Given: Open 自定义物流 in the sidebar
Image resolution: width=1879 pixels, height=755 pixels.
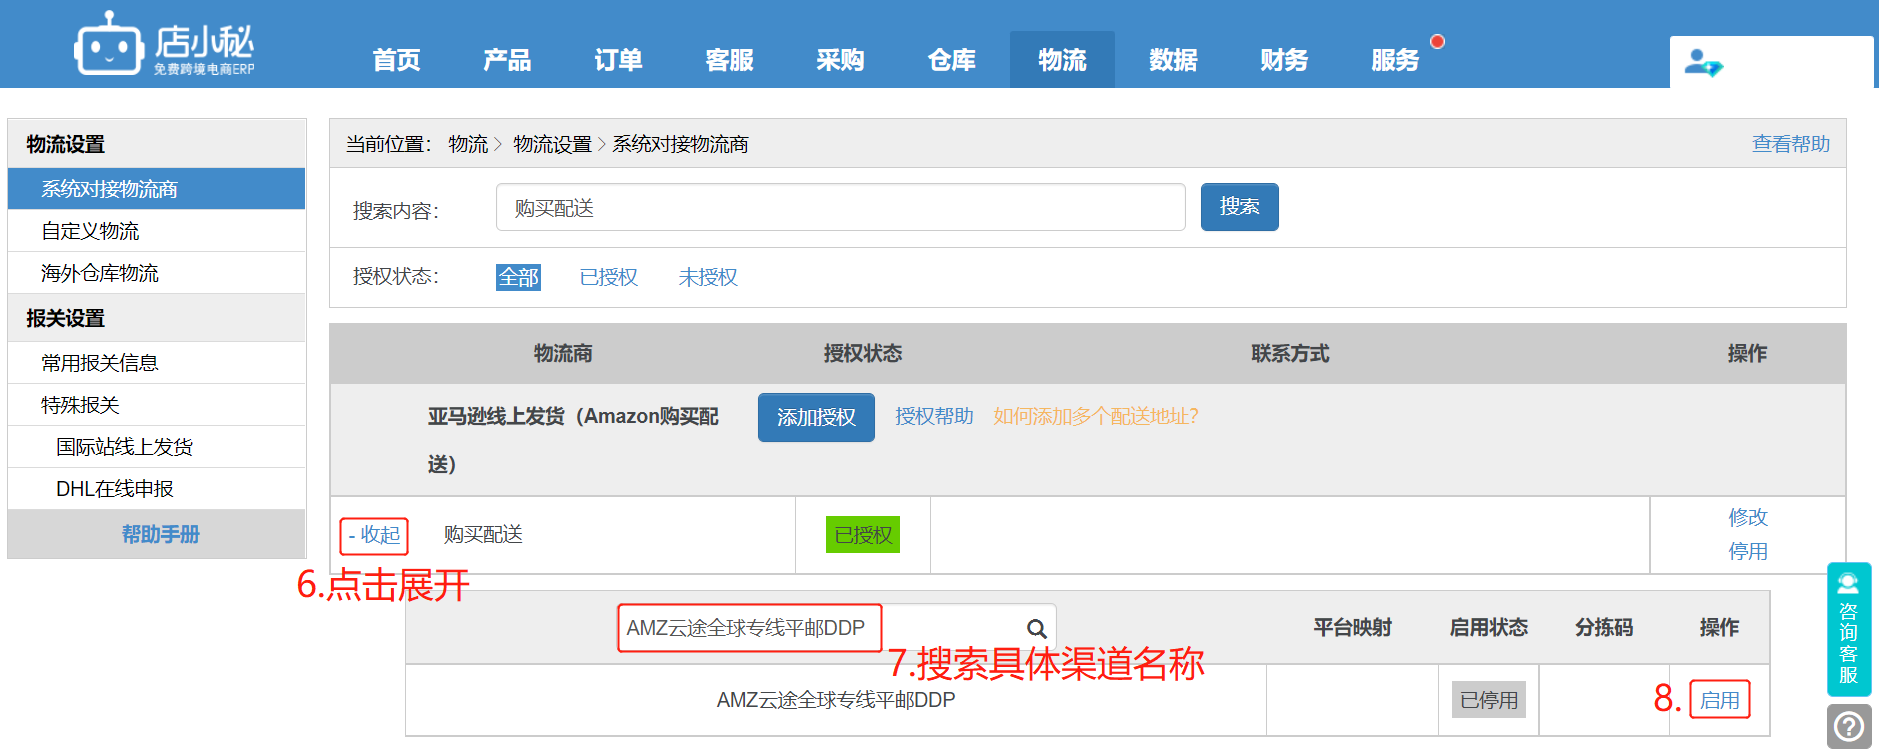Looking at the screenshot, I should 156,231.
